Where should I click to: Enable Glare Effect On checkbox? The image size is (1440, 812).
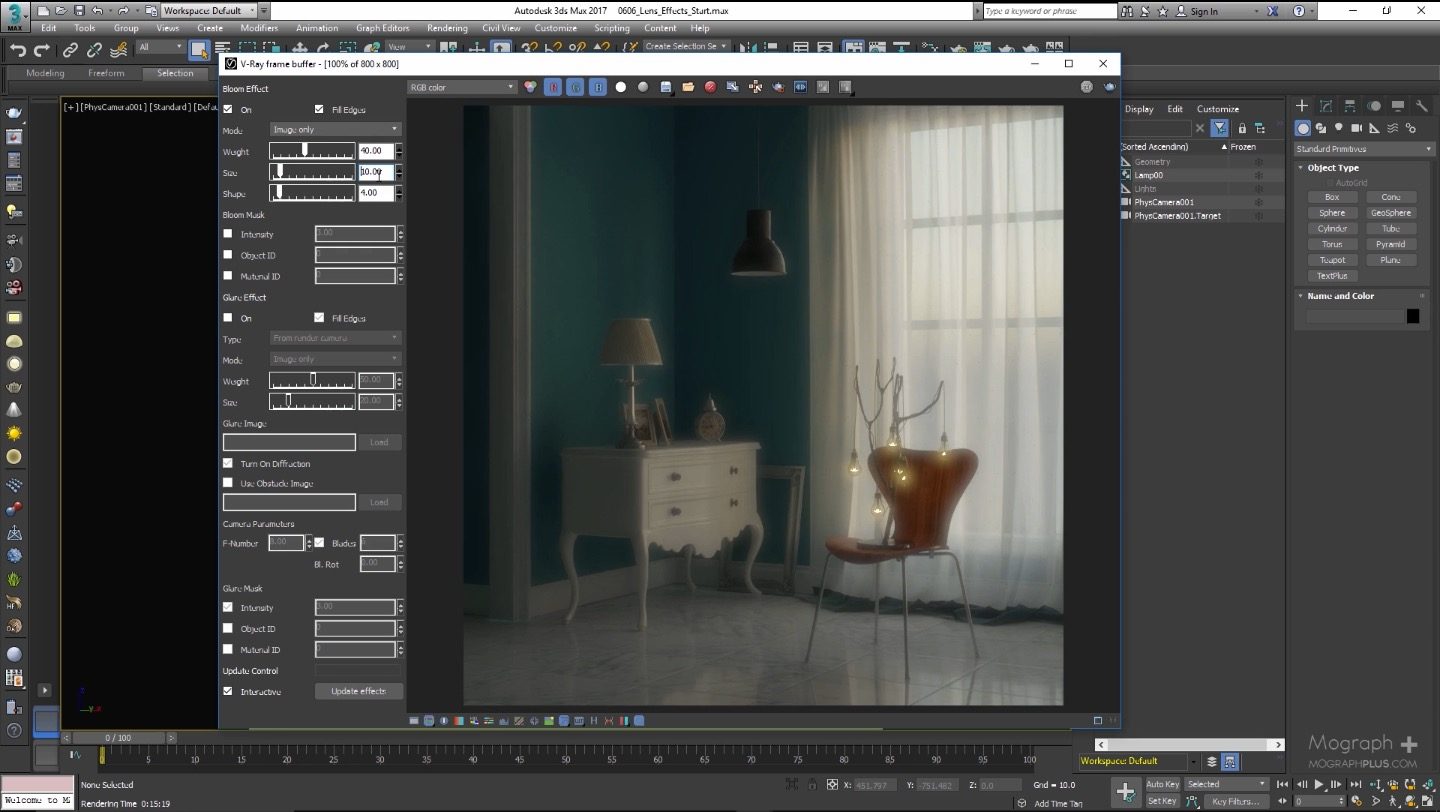(x=228, y=318)
